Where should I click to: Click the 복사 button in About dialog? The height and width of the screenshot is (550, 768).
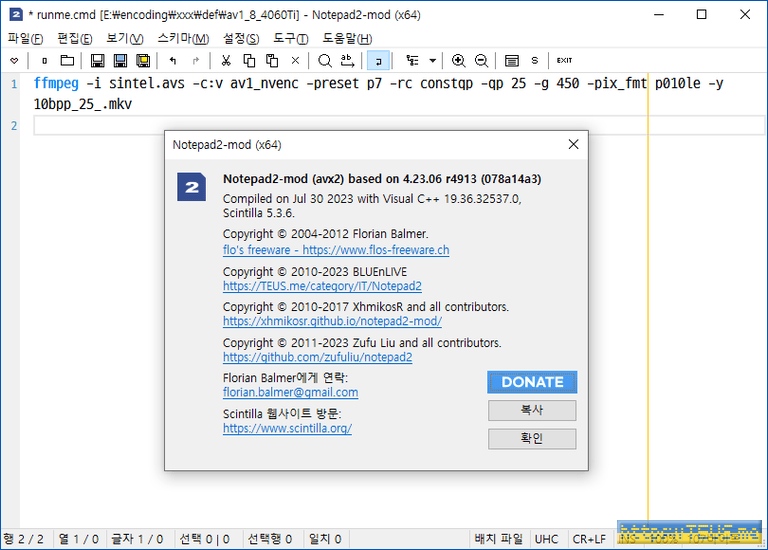532,410
